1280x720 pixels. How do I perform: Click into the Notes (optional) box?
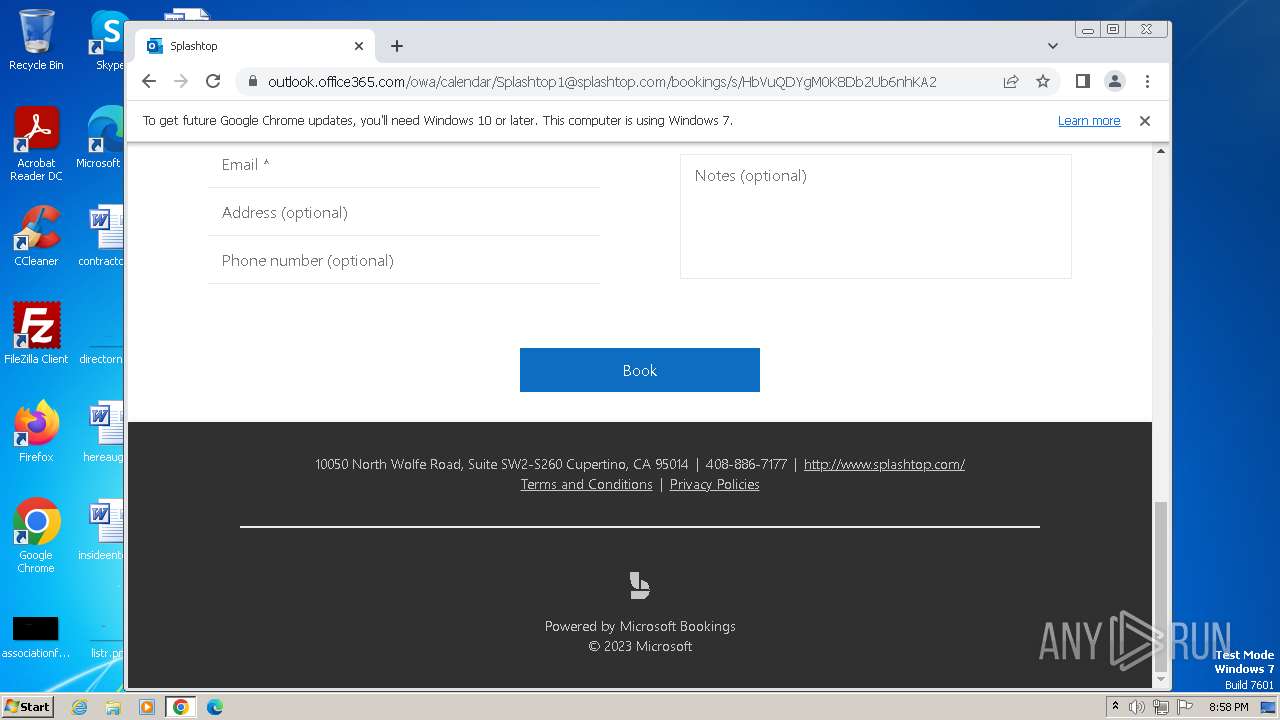pyautogui.click(x=876, y=216)
